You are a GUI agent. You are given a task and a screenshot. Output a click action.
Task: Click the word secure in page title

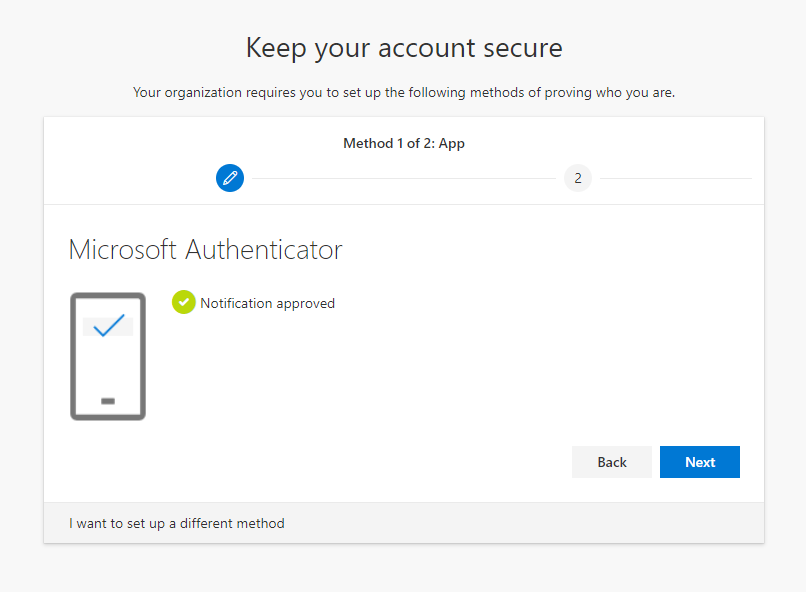tap(523, 48)
